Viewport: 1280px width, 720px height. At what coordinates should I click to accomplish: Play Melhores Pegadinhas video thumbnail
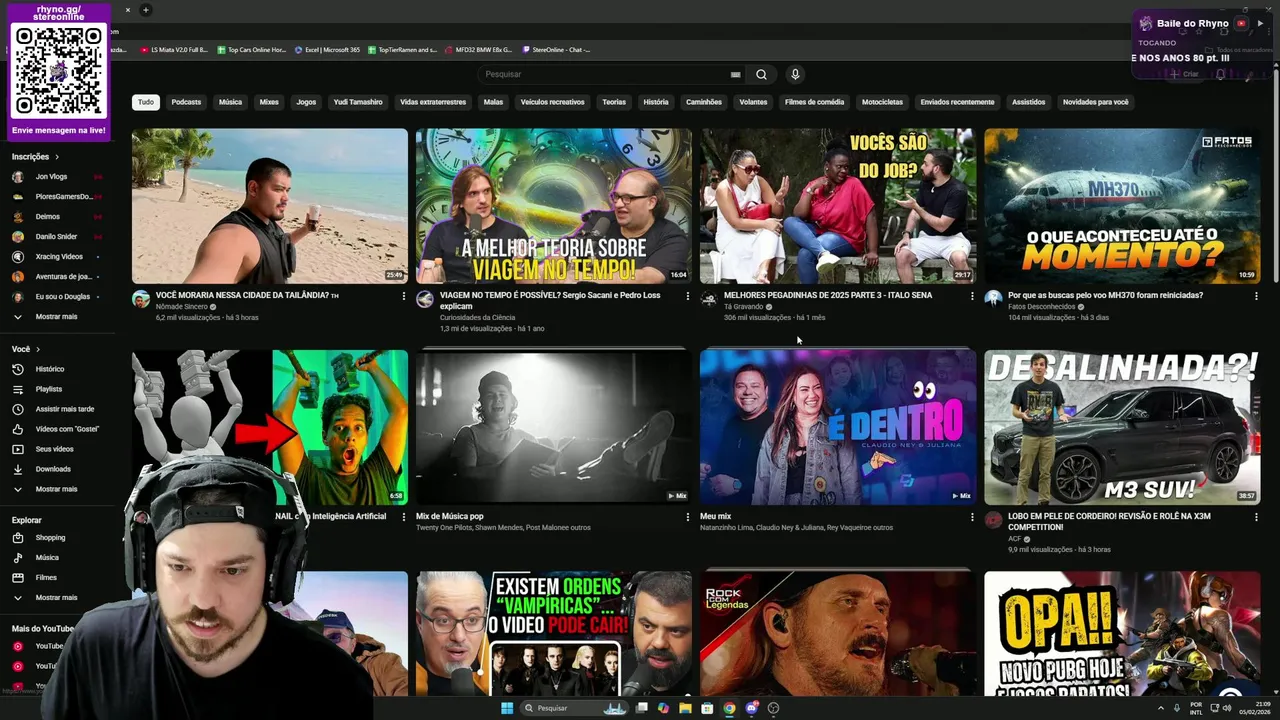pos(838,206)
